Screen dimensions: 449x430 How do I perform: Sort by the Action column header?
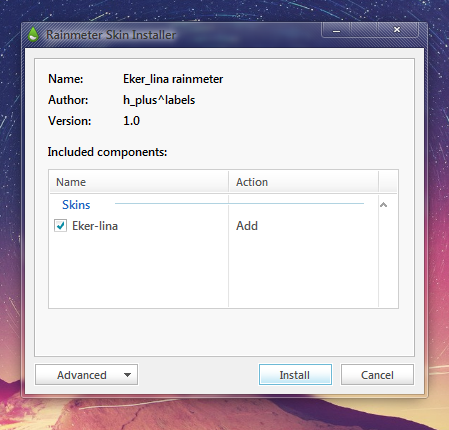click(x=304, y=182)
